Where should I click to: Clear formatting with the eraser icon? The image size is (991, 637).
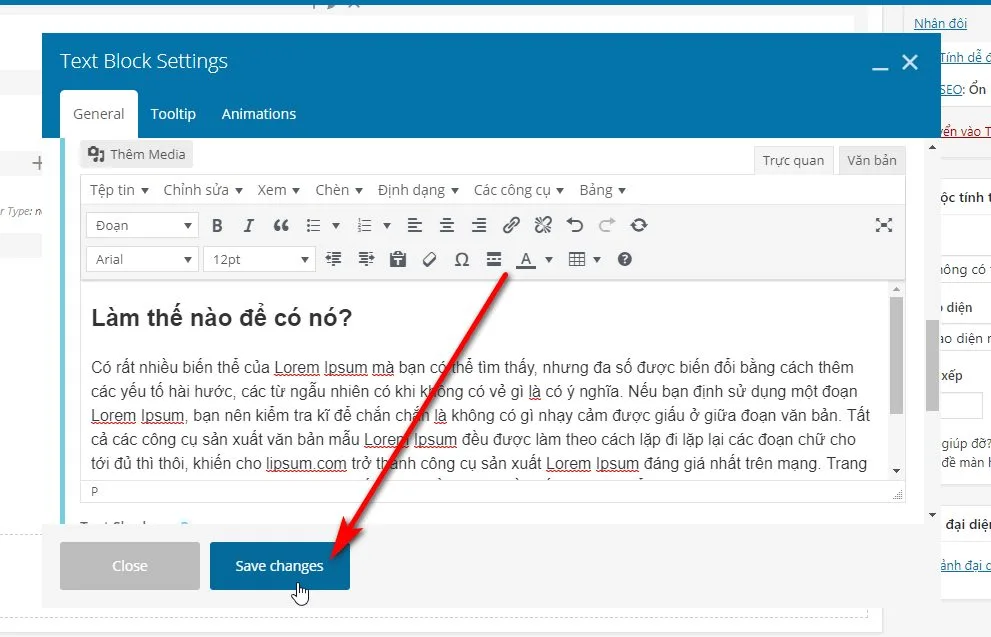tap(430, 259)
